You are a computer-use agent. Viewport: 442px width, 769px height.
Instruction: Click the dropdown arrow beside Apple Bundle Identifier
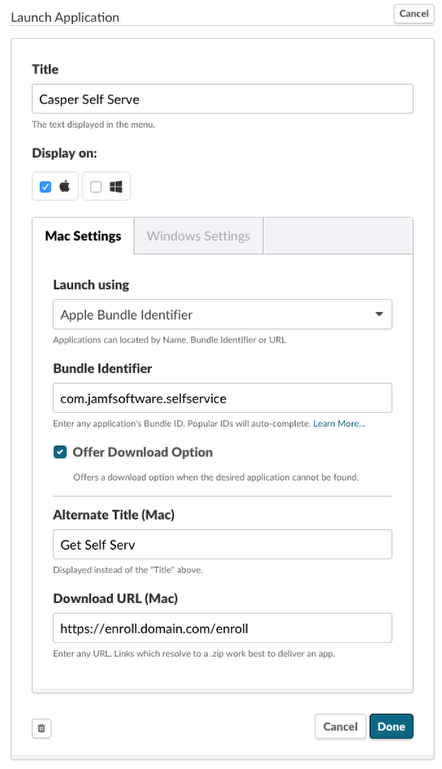[379, 314]
